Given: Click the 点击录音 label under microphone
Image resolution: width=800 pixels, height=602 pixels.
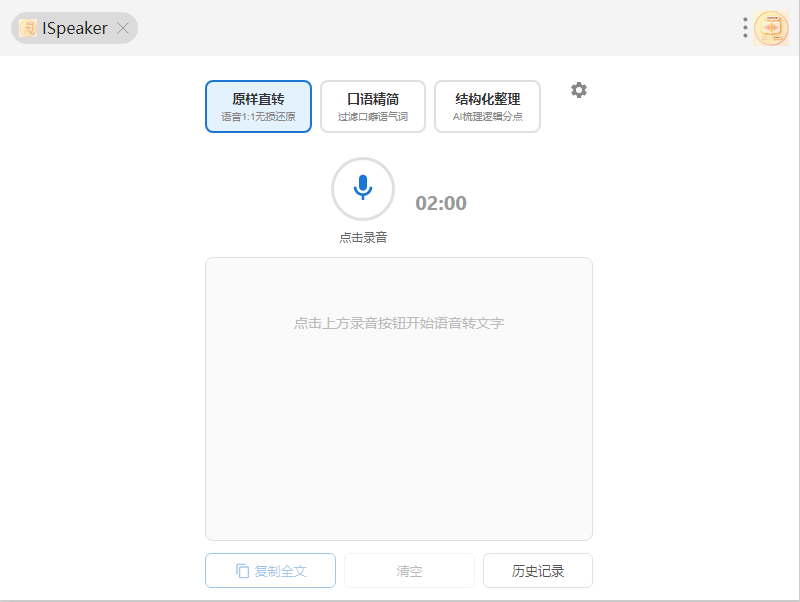Looking at the screenshot, I should tap(363, 238).
